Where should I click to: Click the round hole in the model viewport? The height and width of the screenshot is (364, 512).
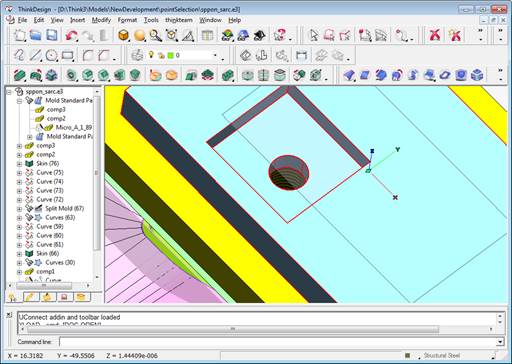[289, 172]
